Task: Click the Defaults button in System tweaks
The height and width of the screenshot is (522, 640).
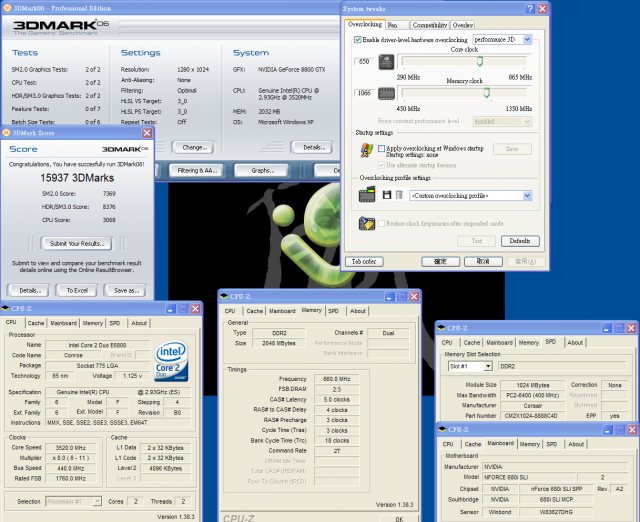Action: tap(520, 241)
